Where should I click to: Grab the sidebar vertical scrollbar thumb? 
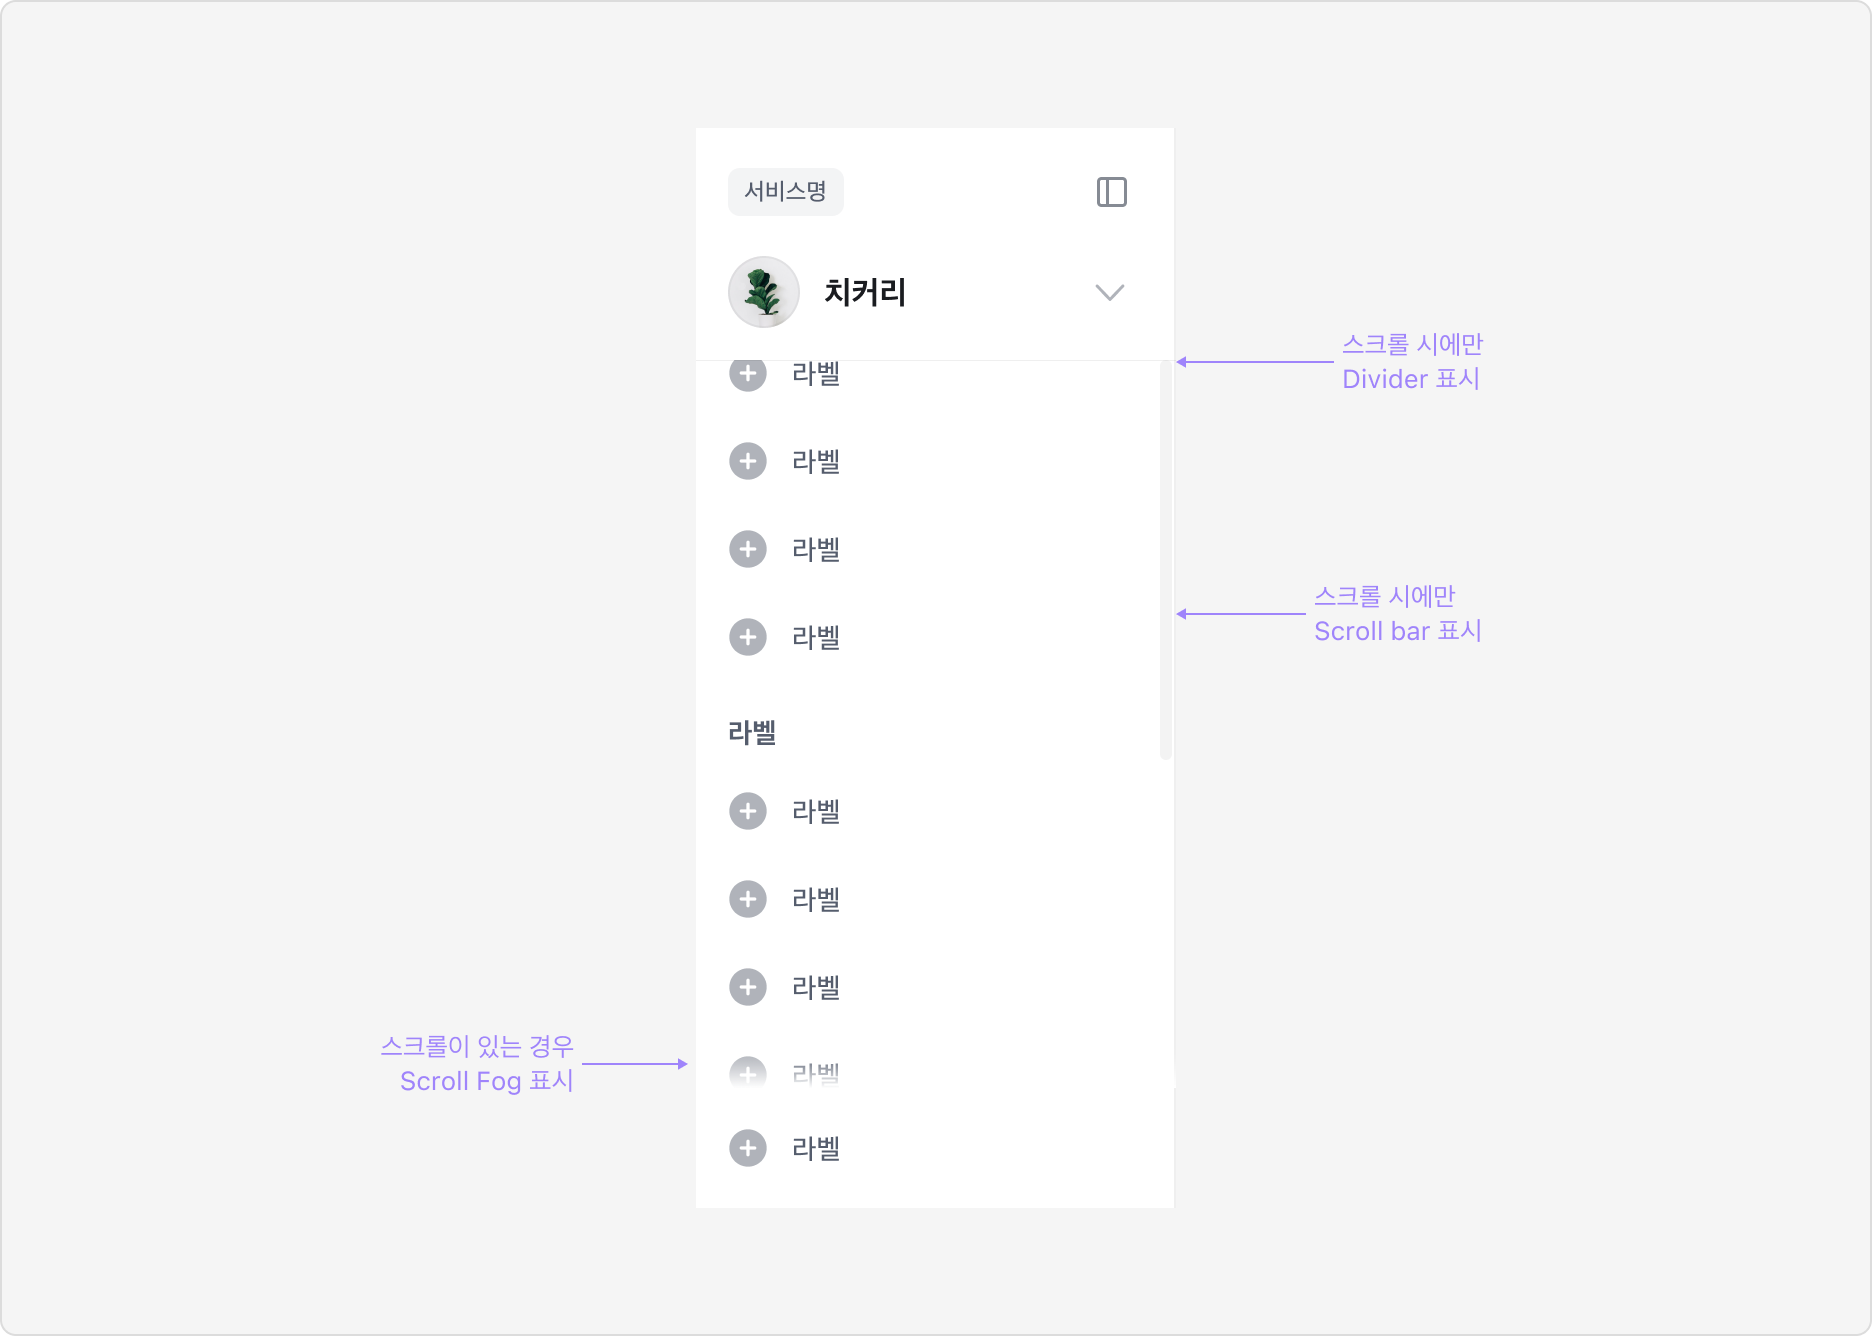click(1165, 560)
